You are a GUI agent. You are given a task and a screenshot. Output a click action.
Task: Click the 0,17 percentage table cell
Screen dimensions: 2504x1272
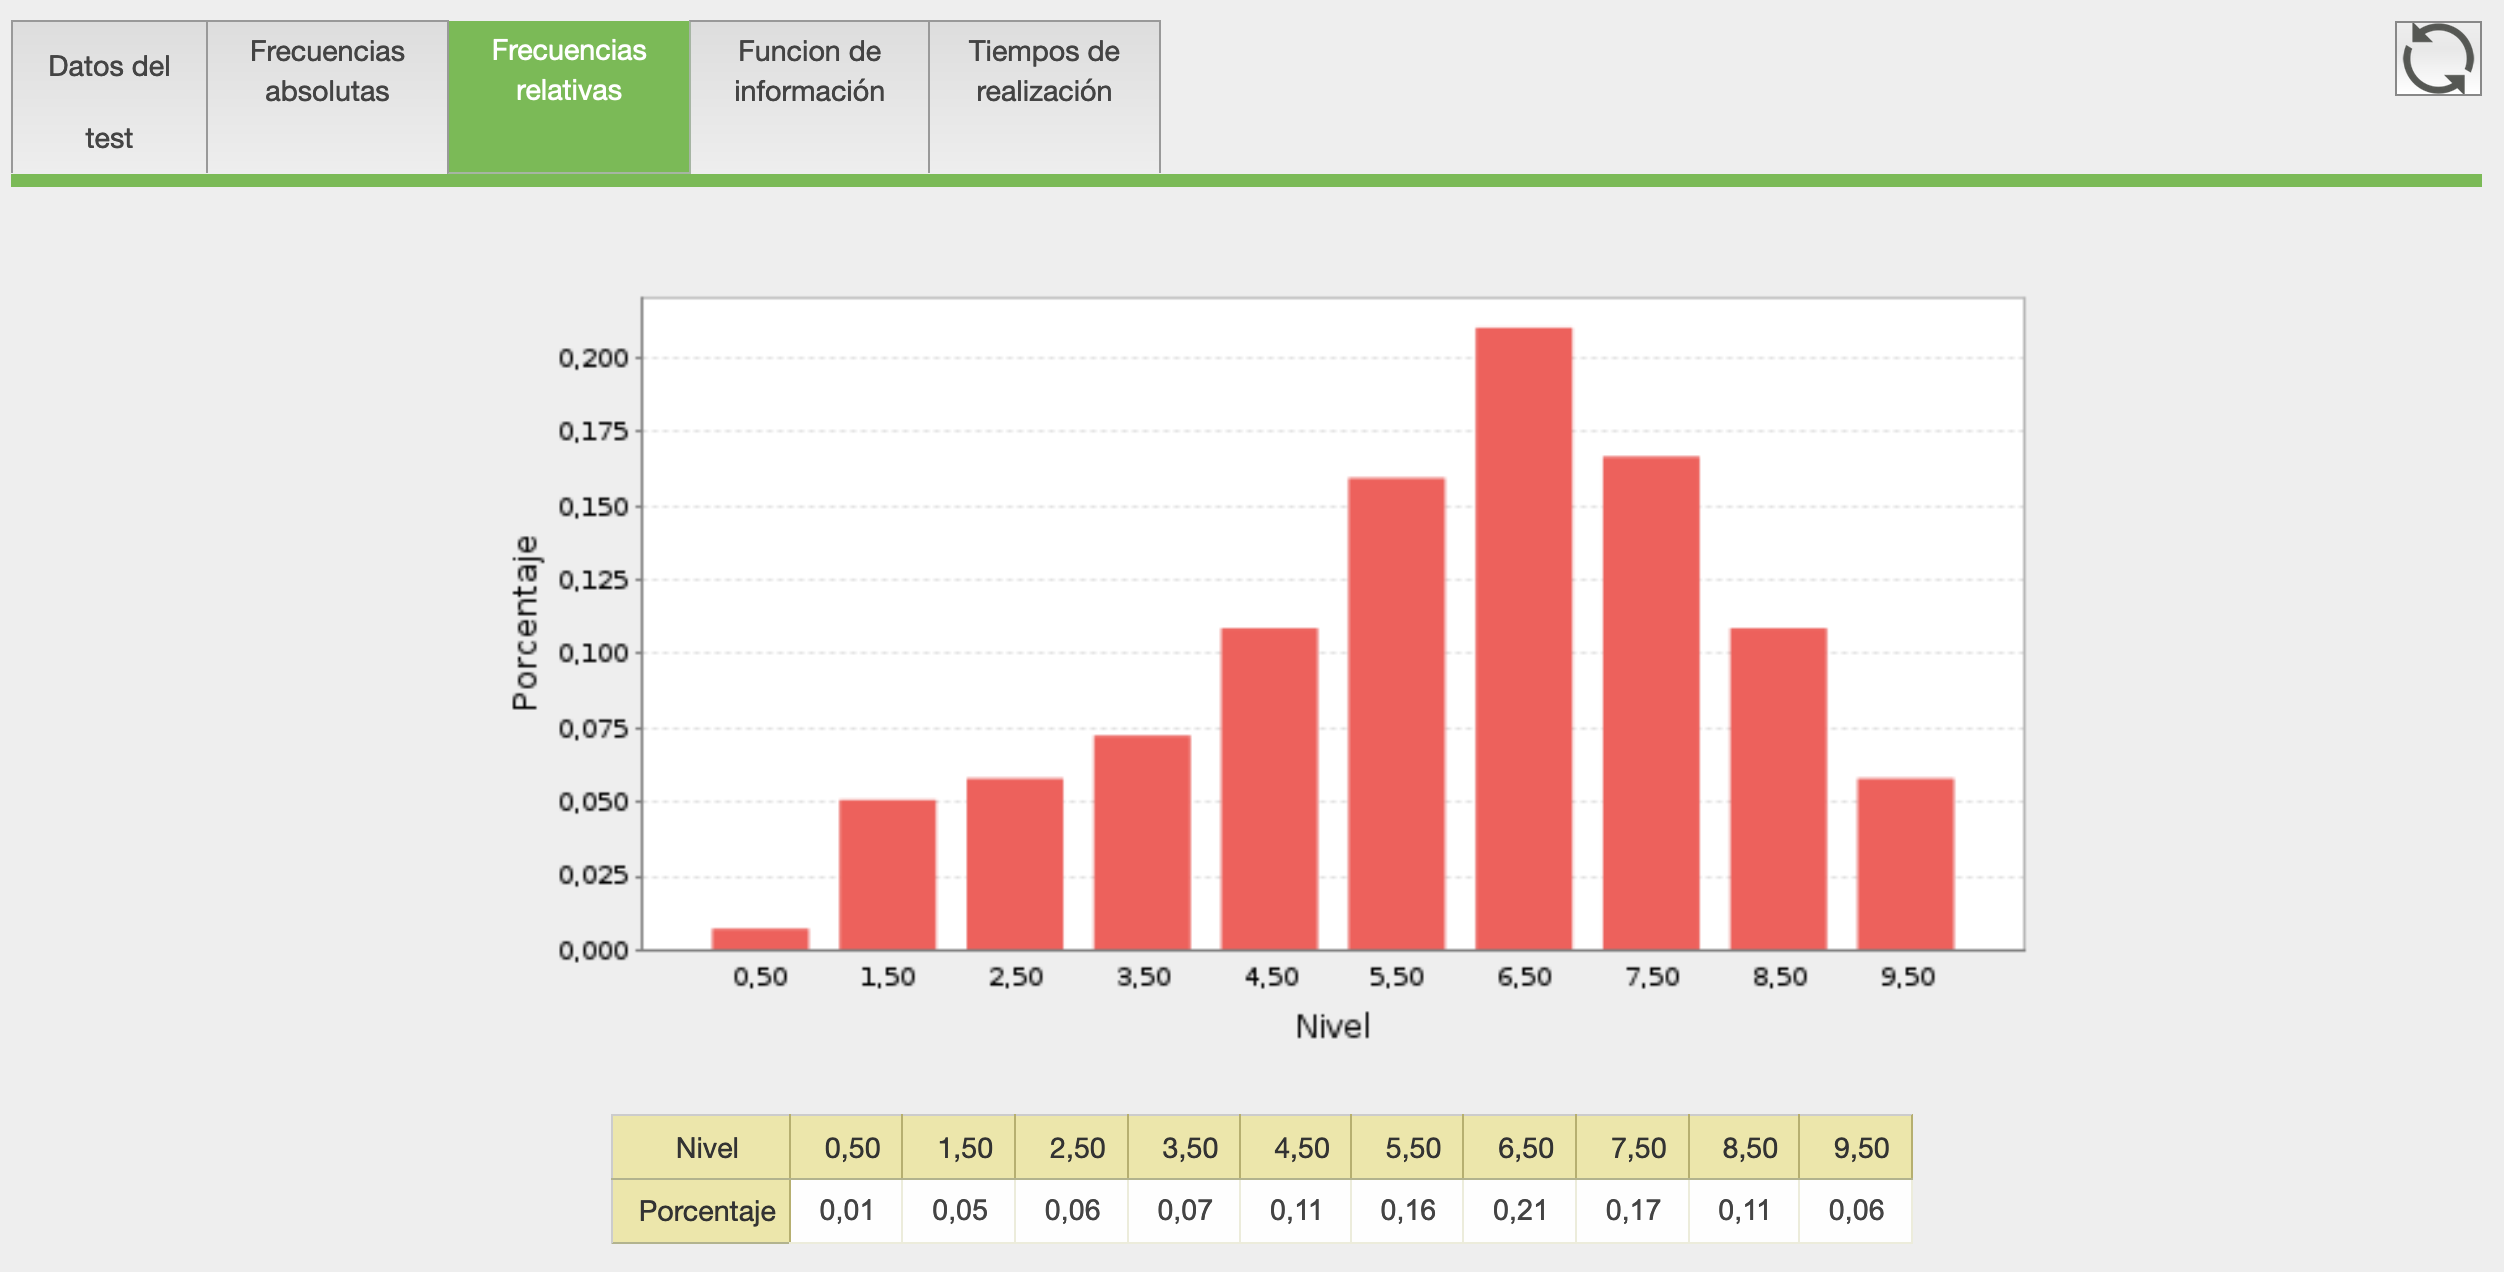pyautogui.click(x=1632, y=1210)
